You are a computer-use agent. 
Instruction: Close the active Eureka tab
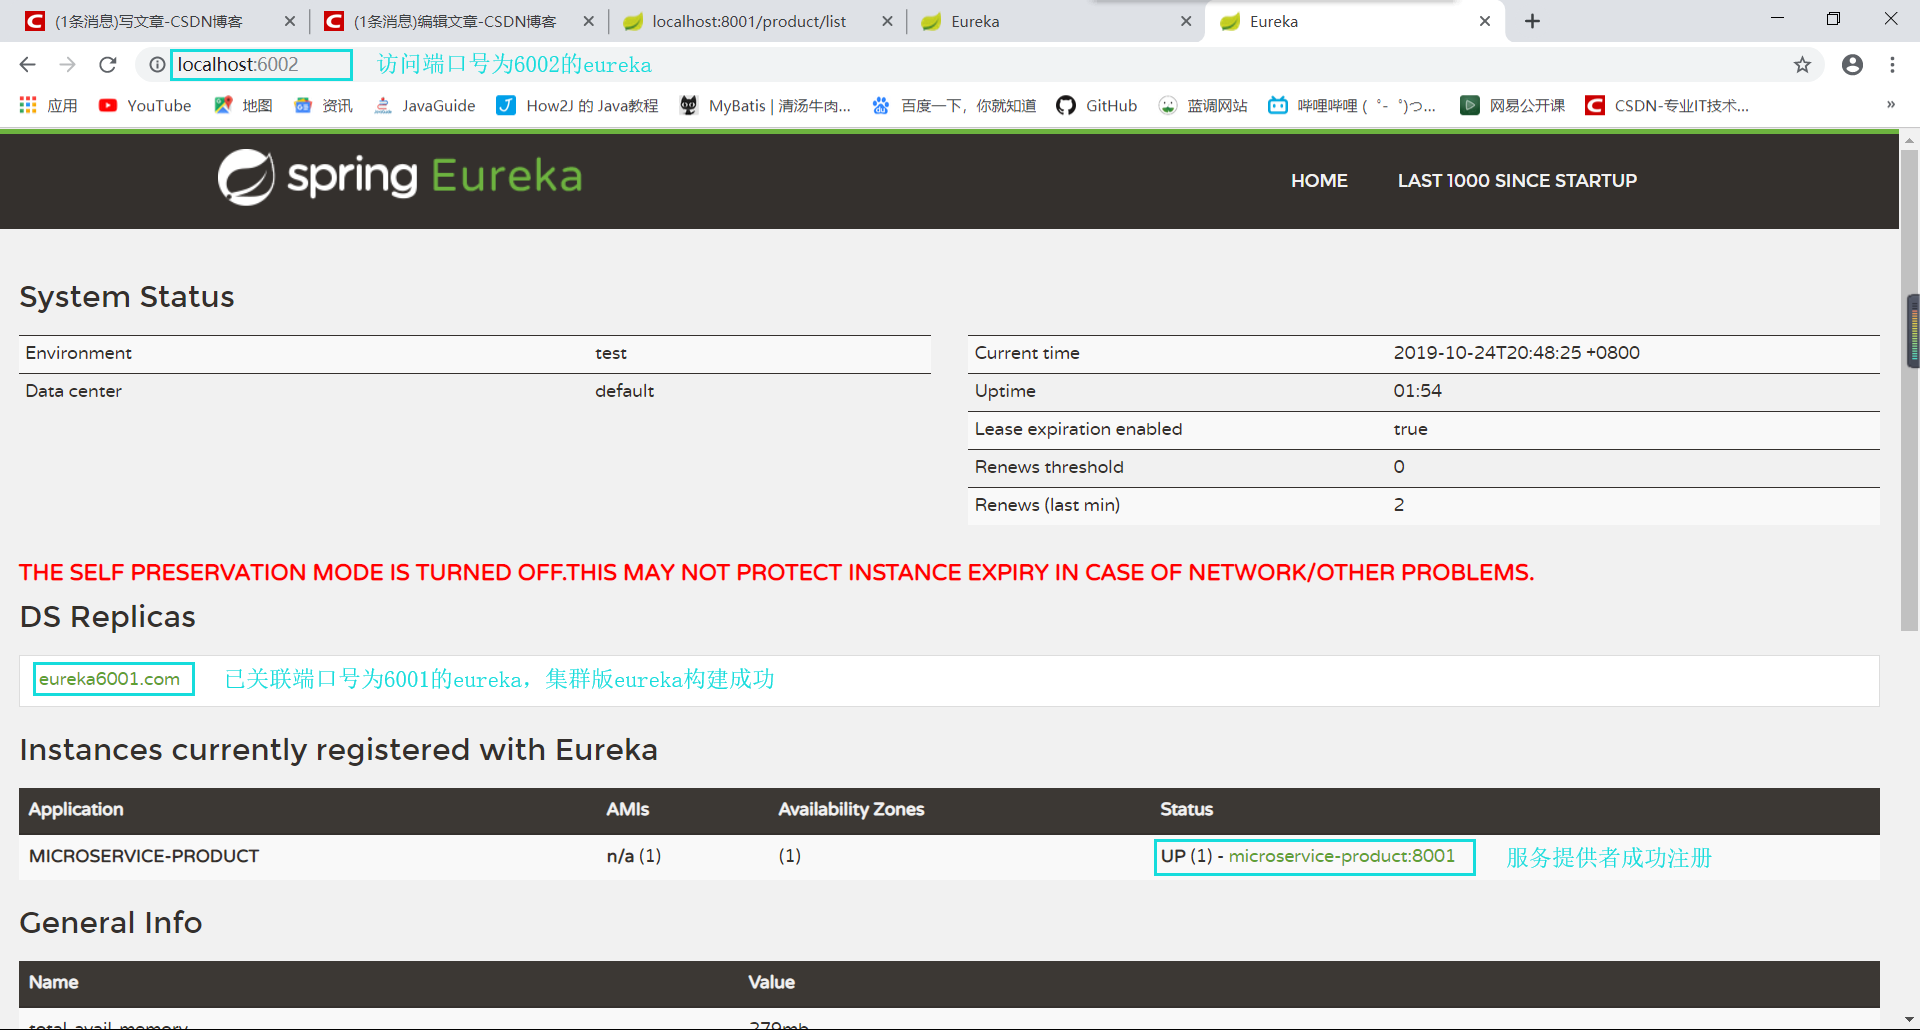(1485, 21)
